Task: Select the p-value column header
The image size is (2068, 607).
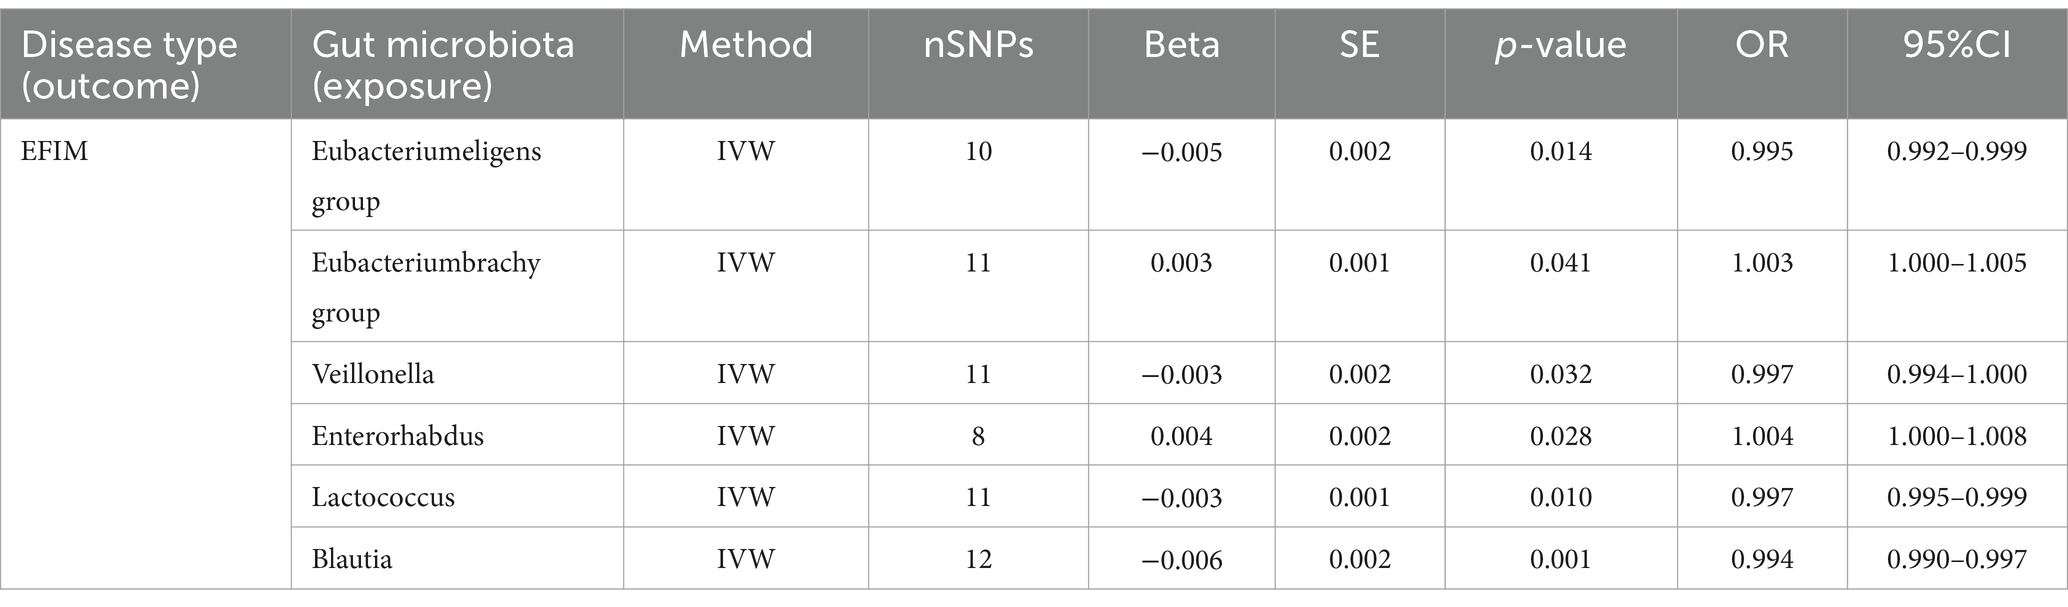Action: click(1561, 46)
